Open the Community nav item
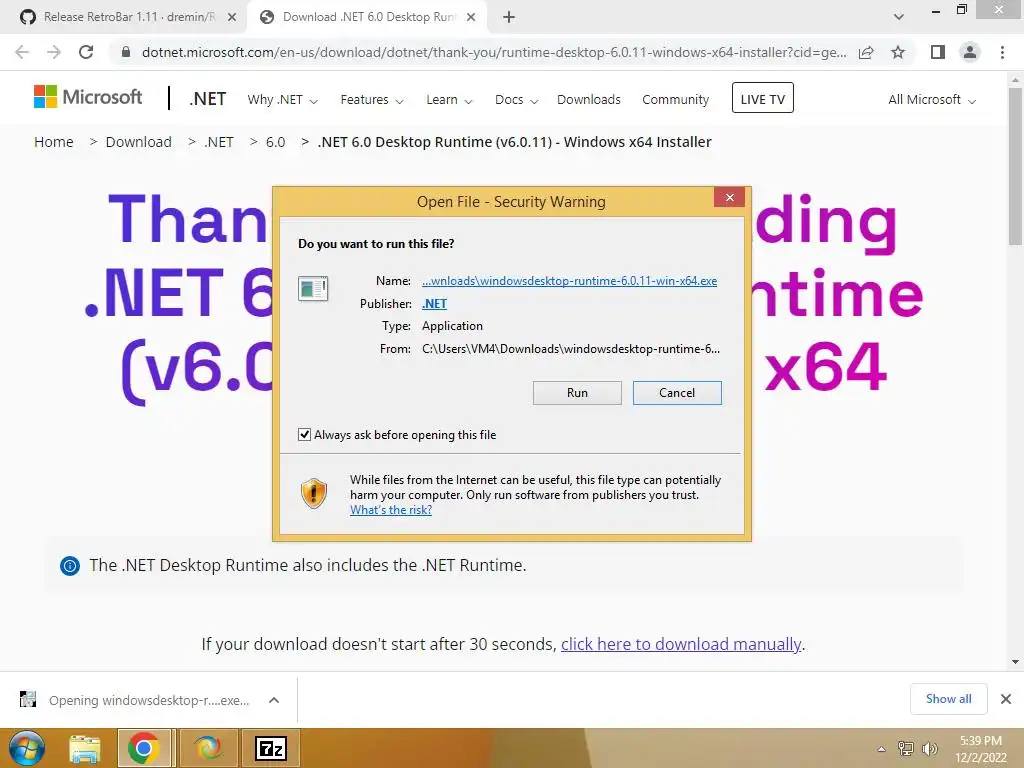 [x=675, y=99]
